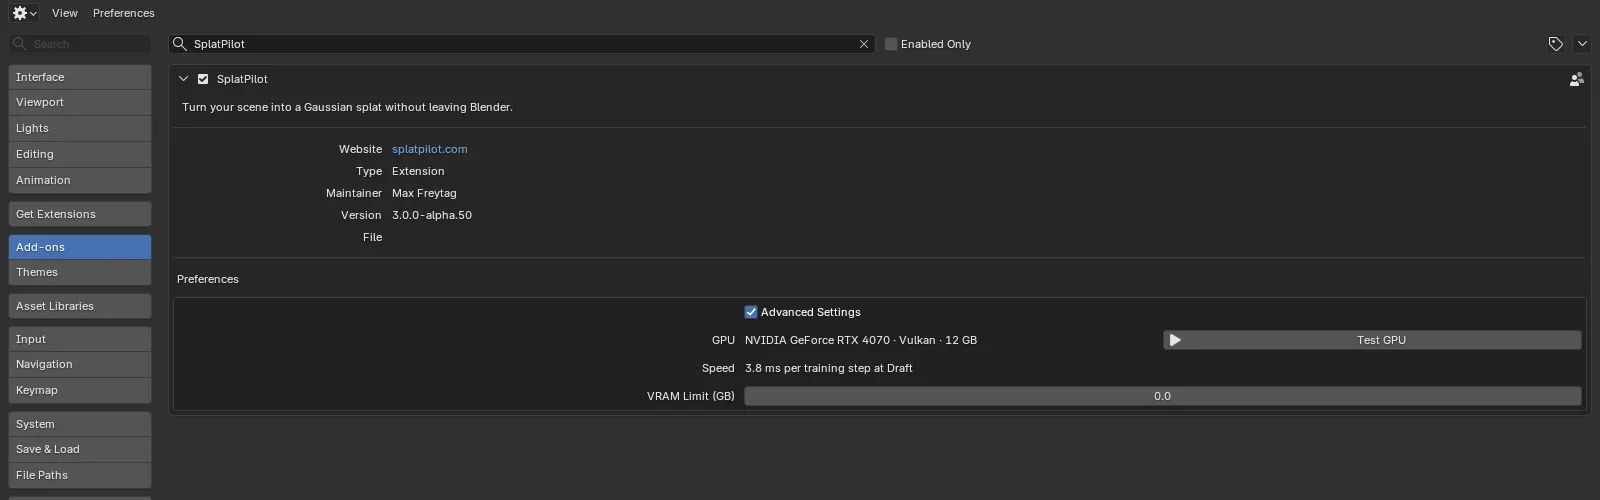Viewport: 1600px width, 500px height.
Task: Click the Test GPU button
Action: click(1372, 340)
